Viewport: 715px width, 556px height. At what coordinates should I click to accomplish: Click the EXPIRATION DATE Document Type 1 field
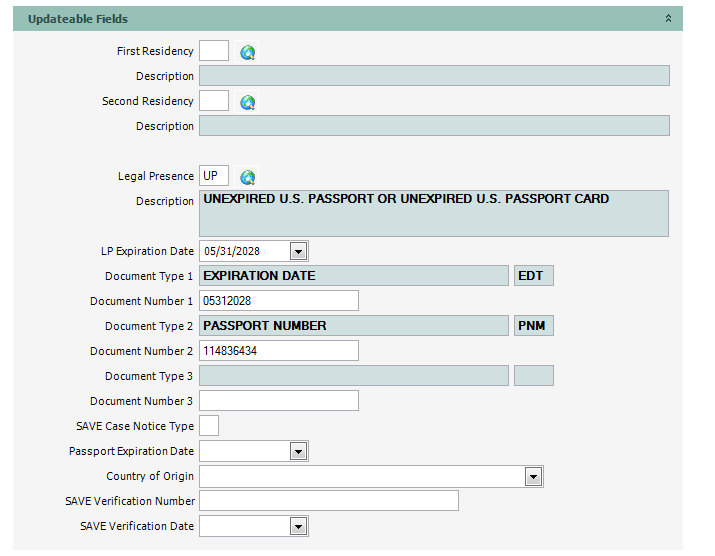[x=354, y=276]
